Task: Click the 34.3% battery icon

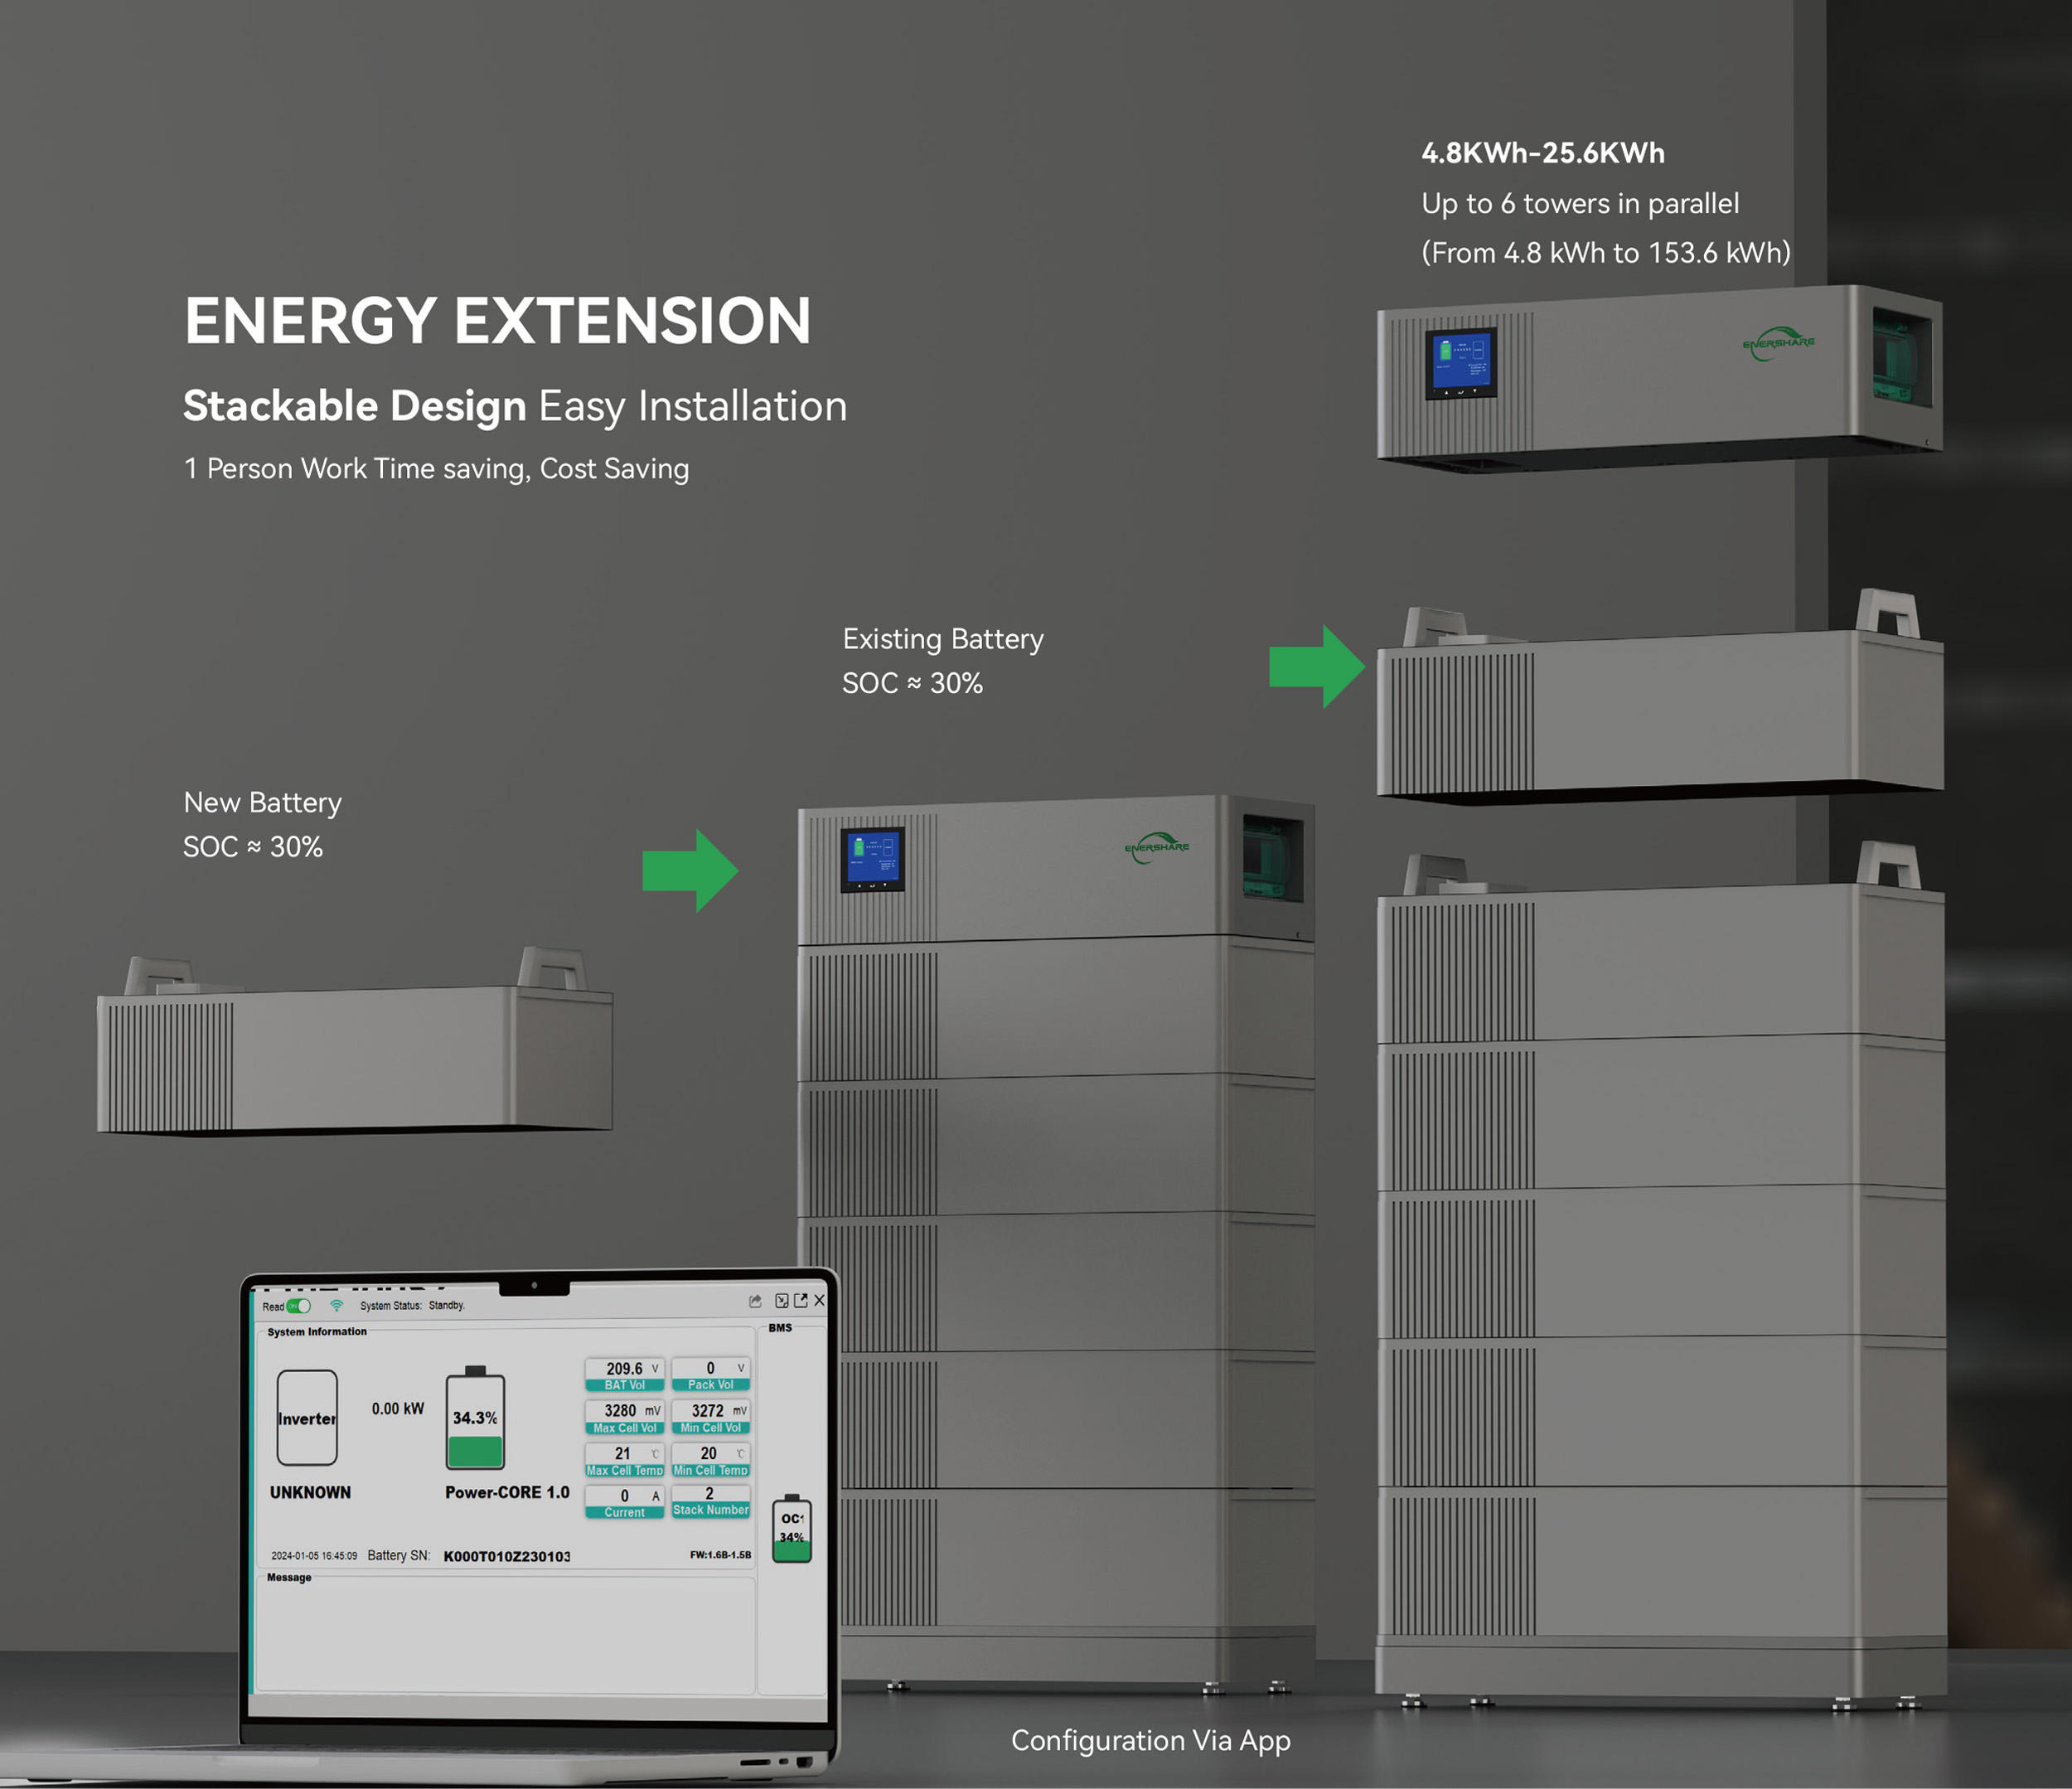Action: coord(474,1419)
